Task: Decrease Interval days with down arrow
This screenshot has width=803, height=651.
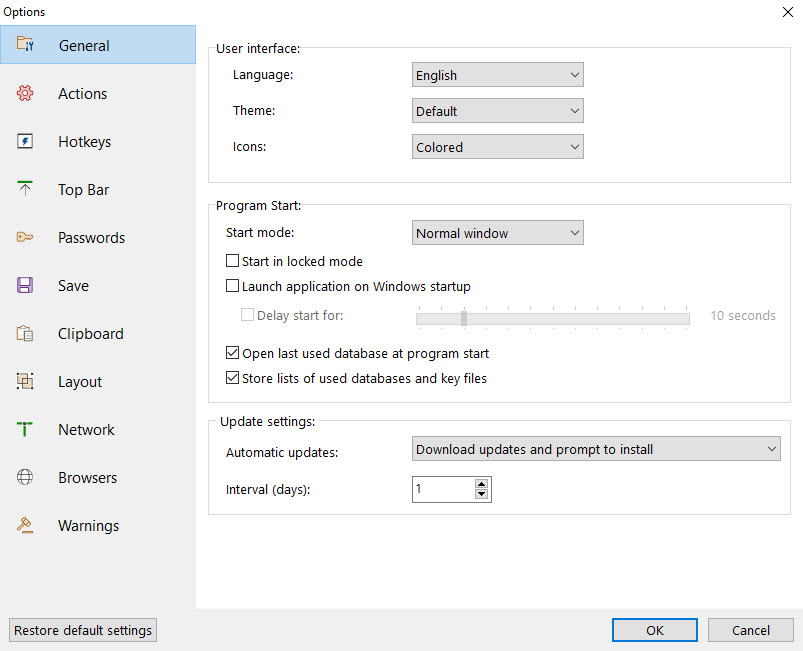Action: (x=481, y=494)
